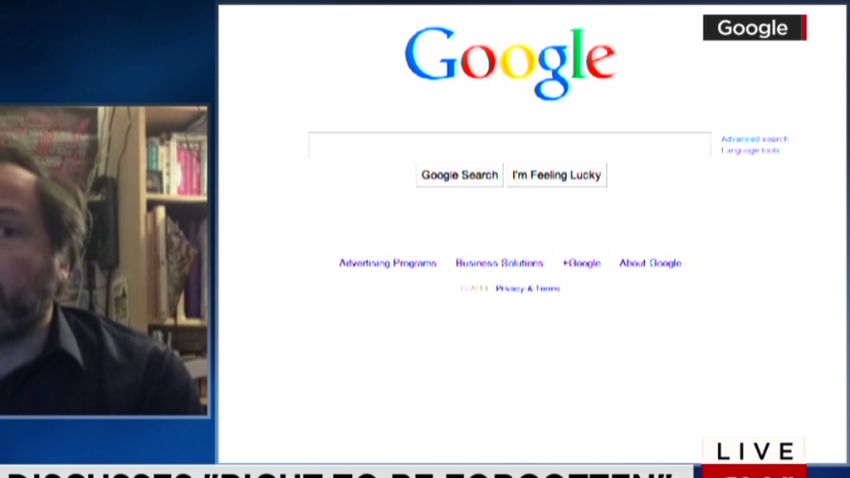
Task: Click the Google search input field
Action: click(x=510, y=145)
